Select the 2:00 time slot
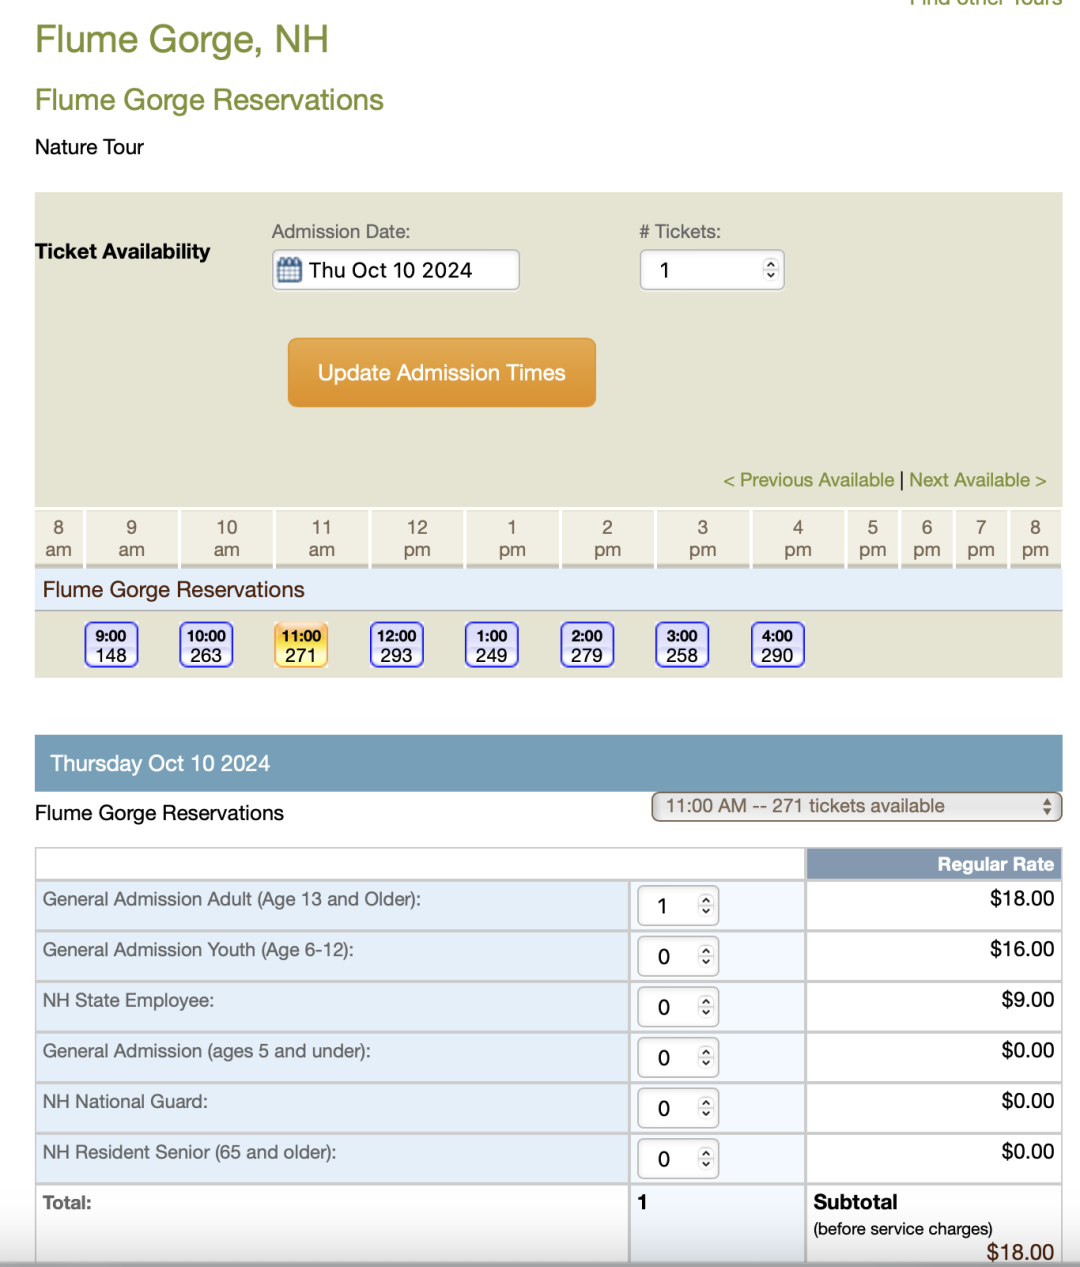Screen dimensions: 1080x1267 [587, 645]
